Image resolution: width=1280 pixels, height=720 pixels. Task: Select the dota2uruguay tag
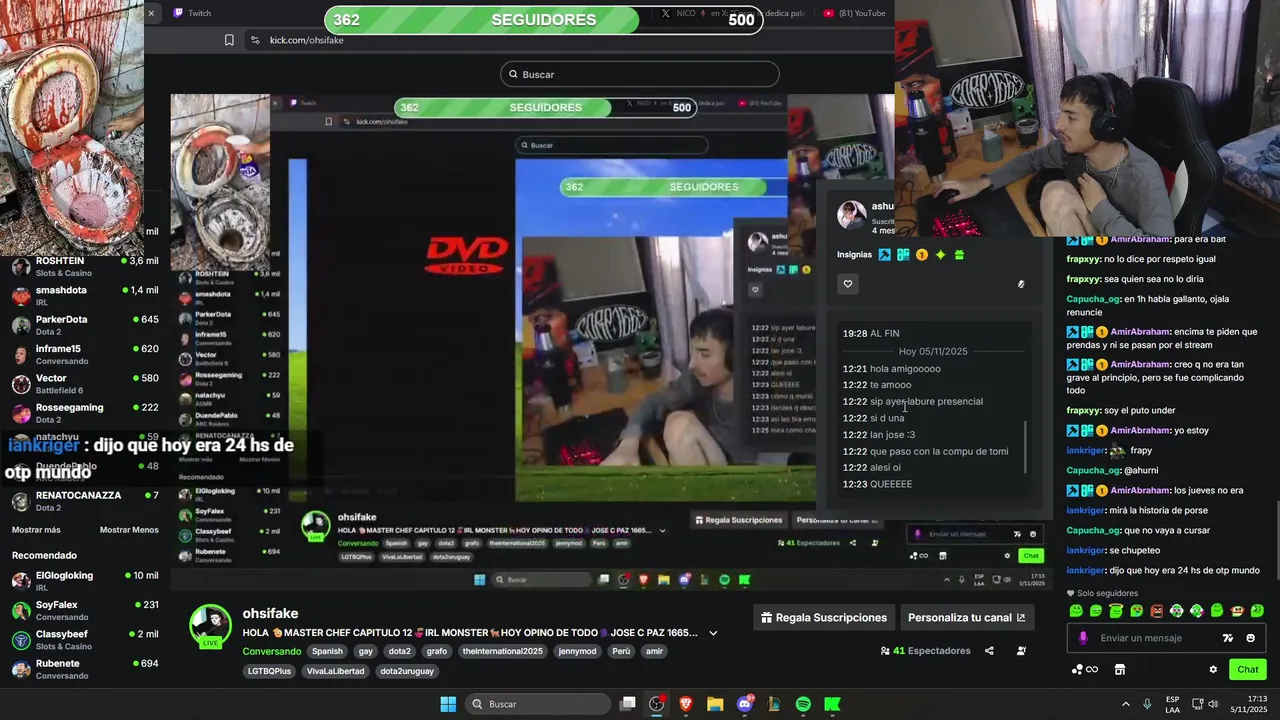point(407,671)
